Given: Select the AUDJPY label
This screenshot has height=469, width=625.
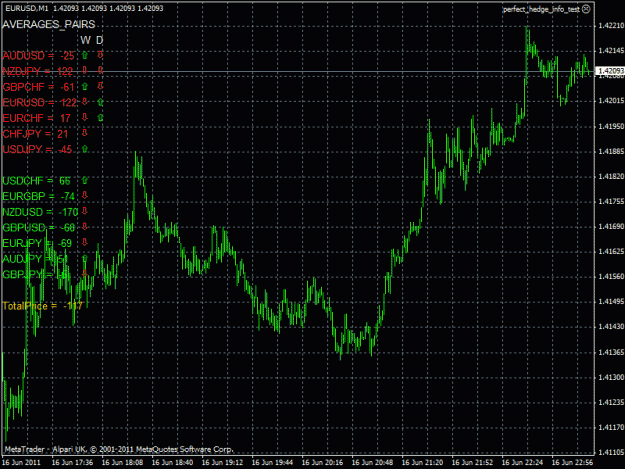Looking at the screenshot, I should pos(35,259).
